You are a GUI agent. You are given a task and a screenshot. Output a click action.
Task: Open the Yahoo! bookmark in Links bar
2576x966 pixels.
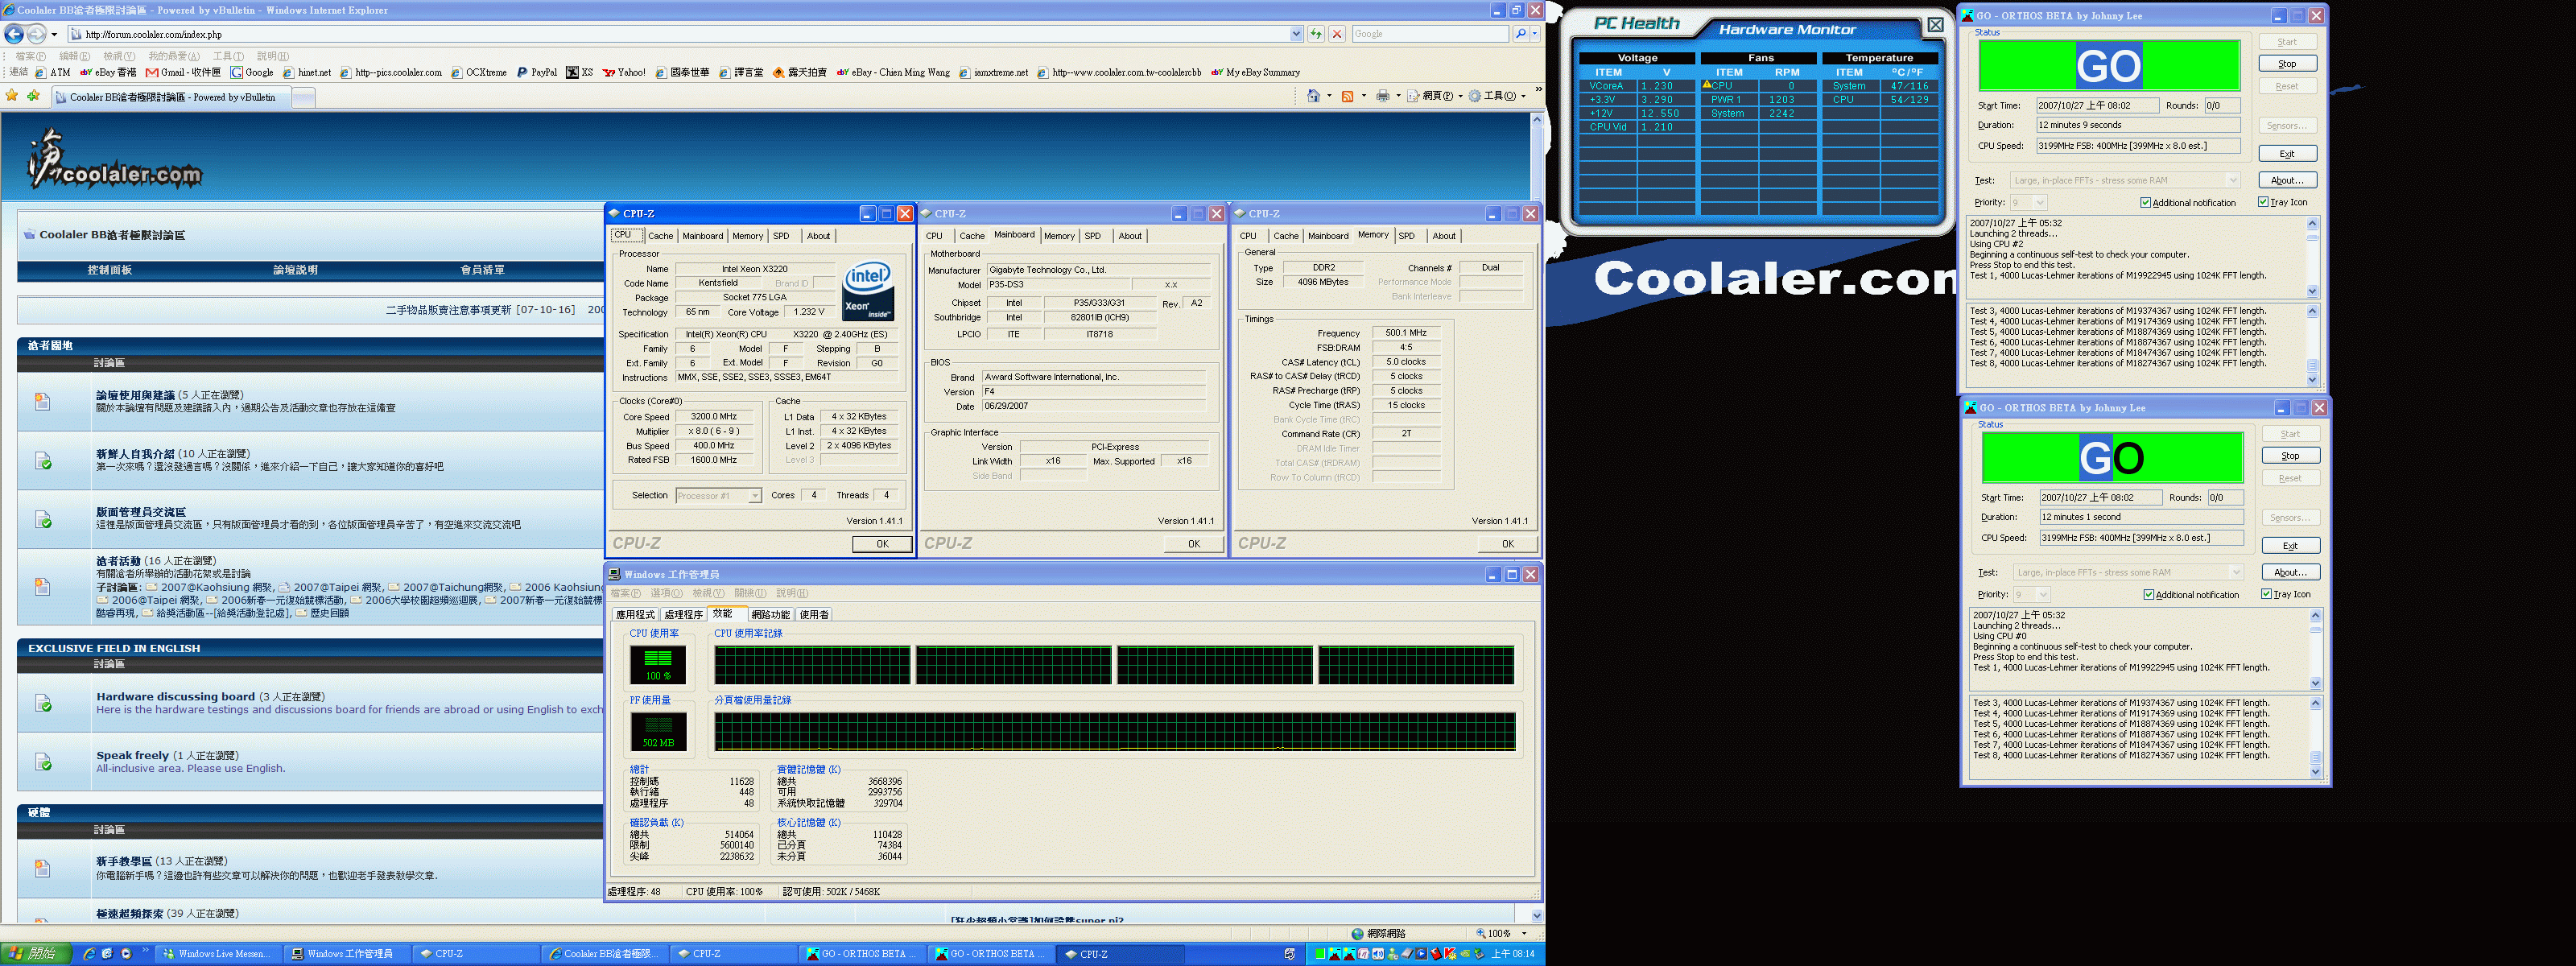pos(624,72)
